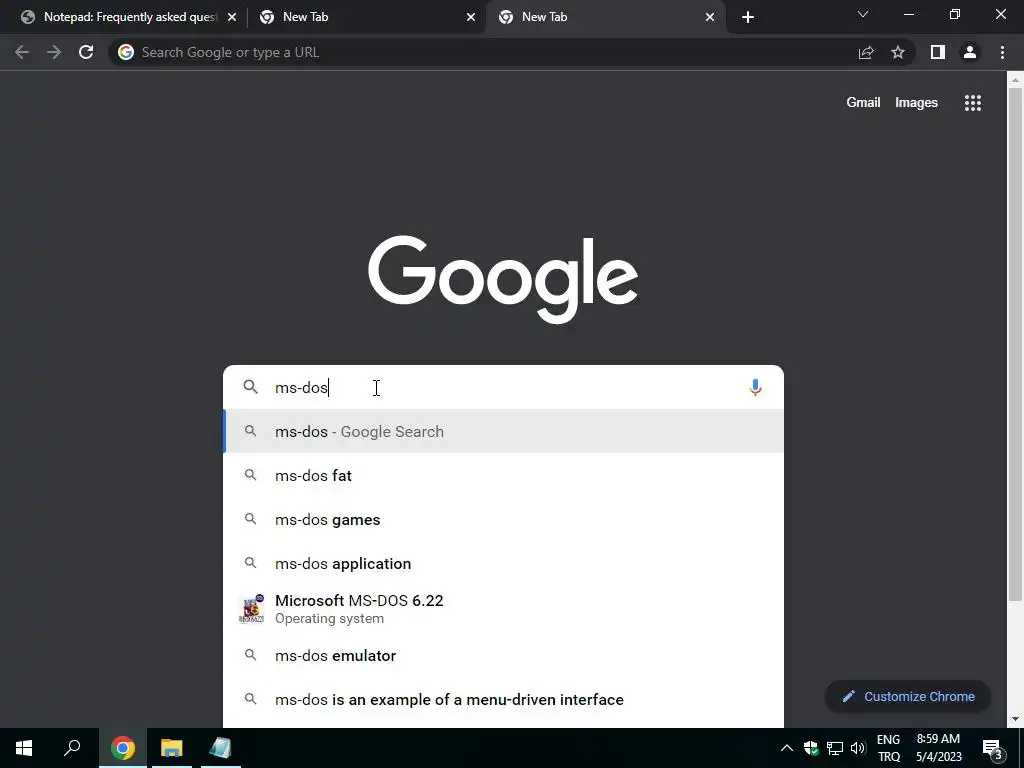
Task: Show hidden system tray icons
Action: (787, 748)
